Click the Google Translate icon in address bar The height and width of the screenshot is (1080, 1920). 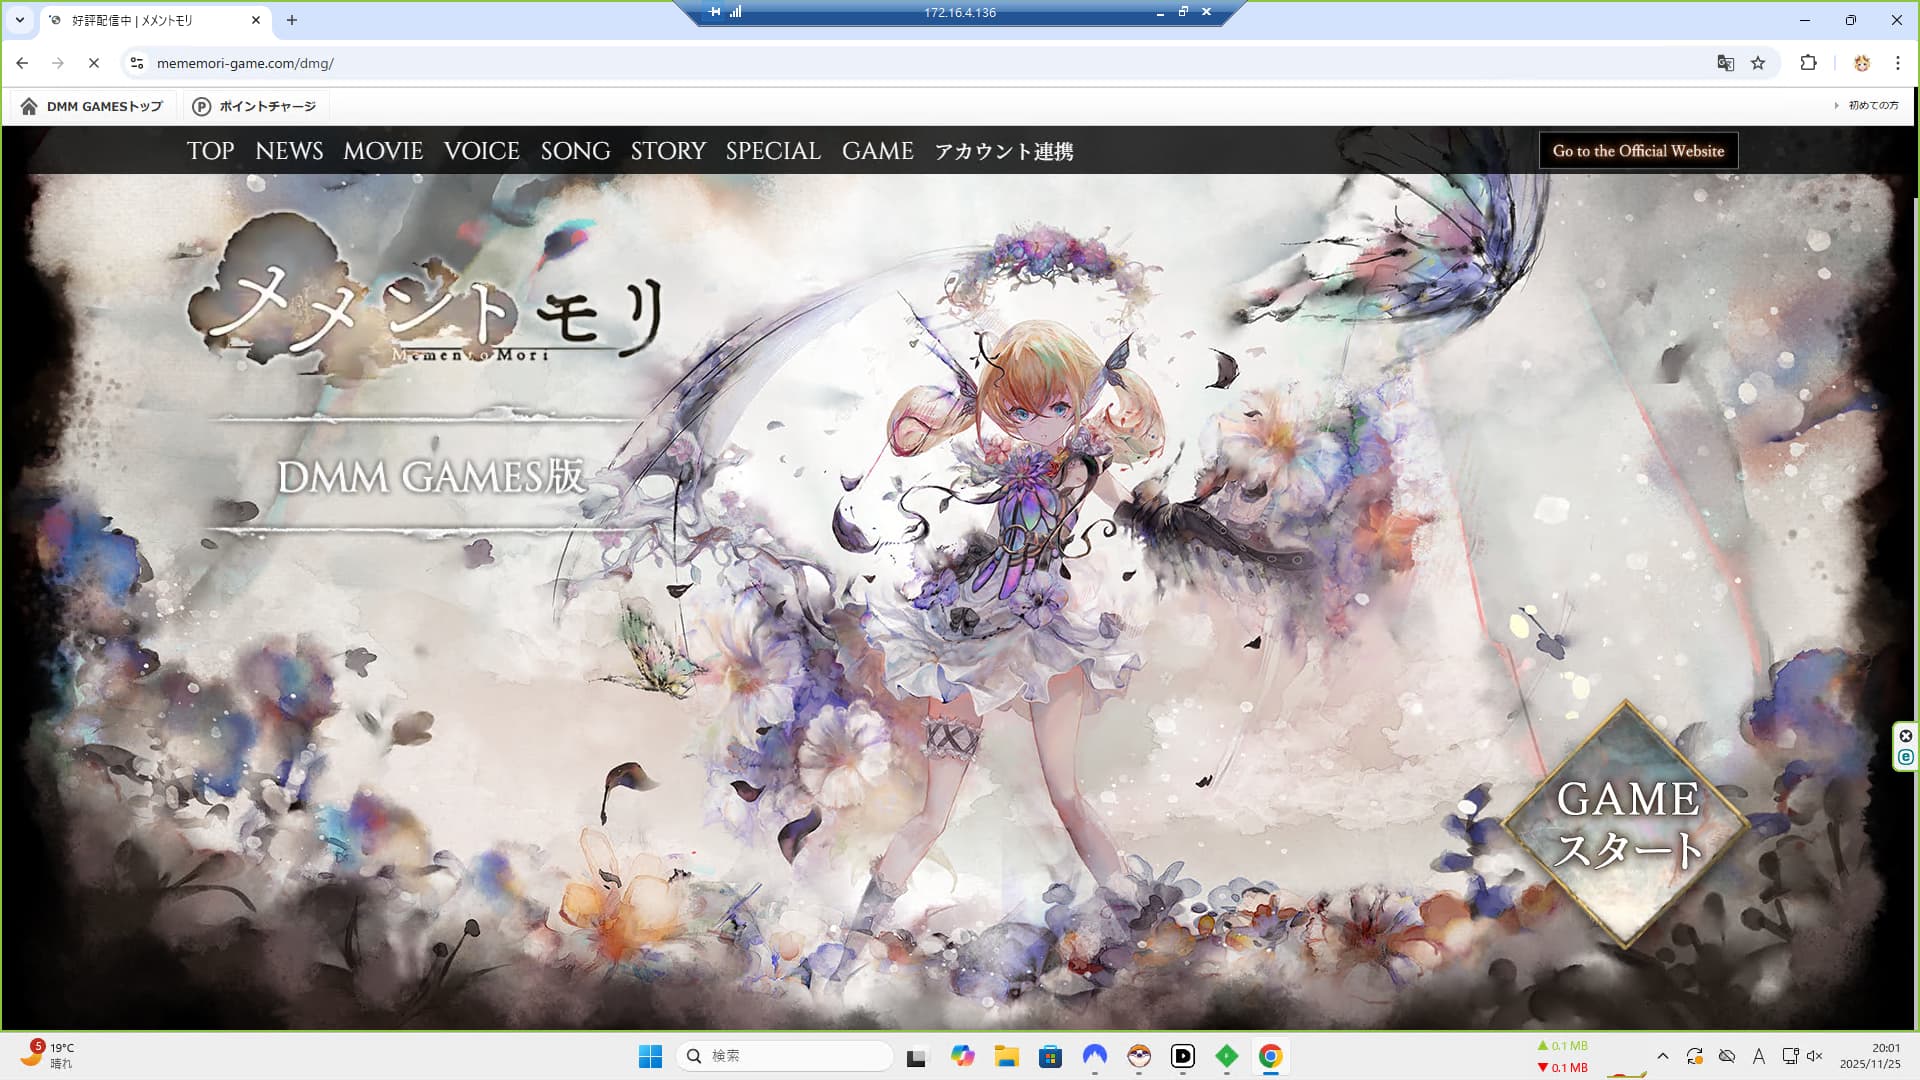pyautogui.click(x=1725, y=63)
